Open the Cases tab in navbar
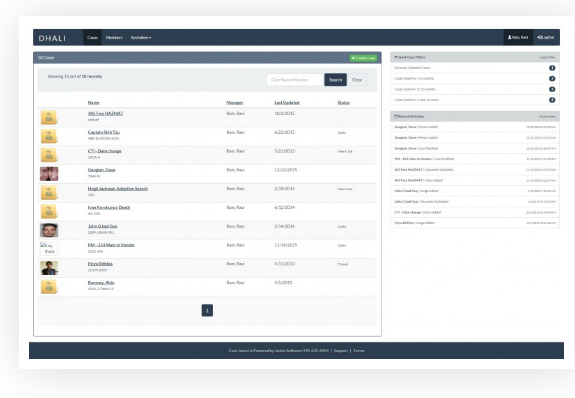The image size is (575, 398). (x=92, y=37)
